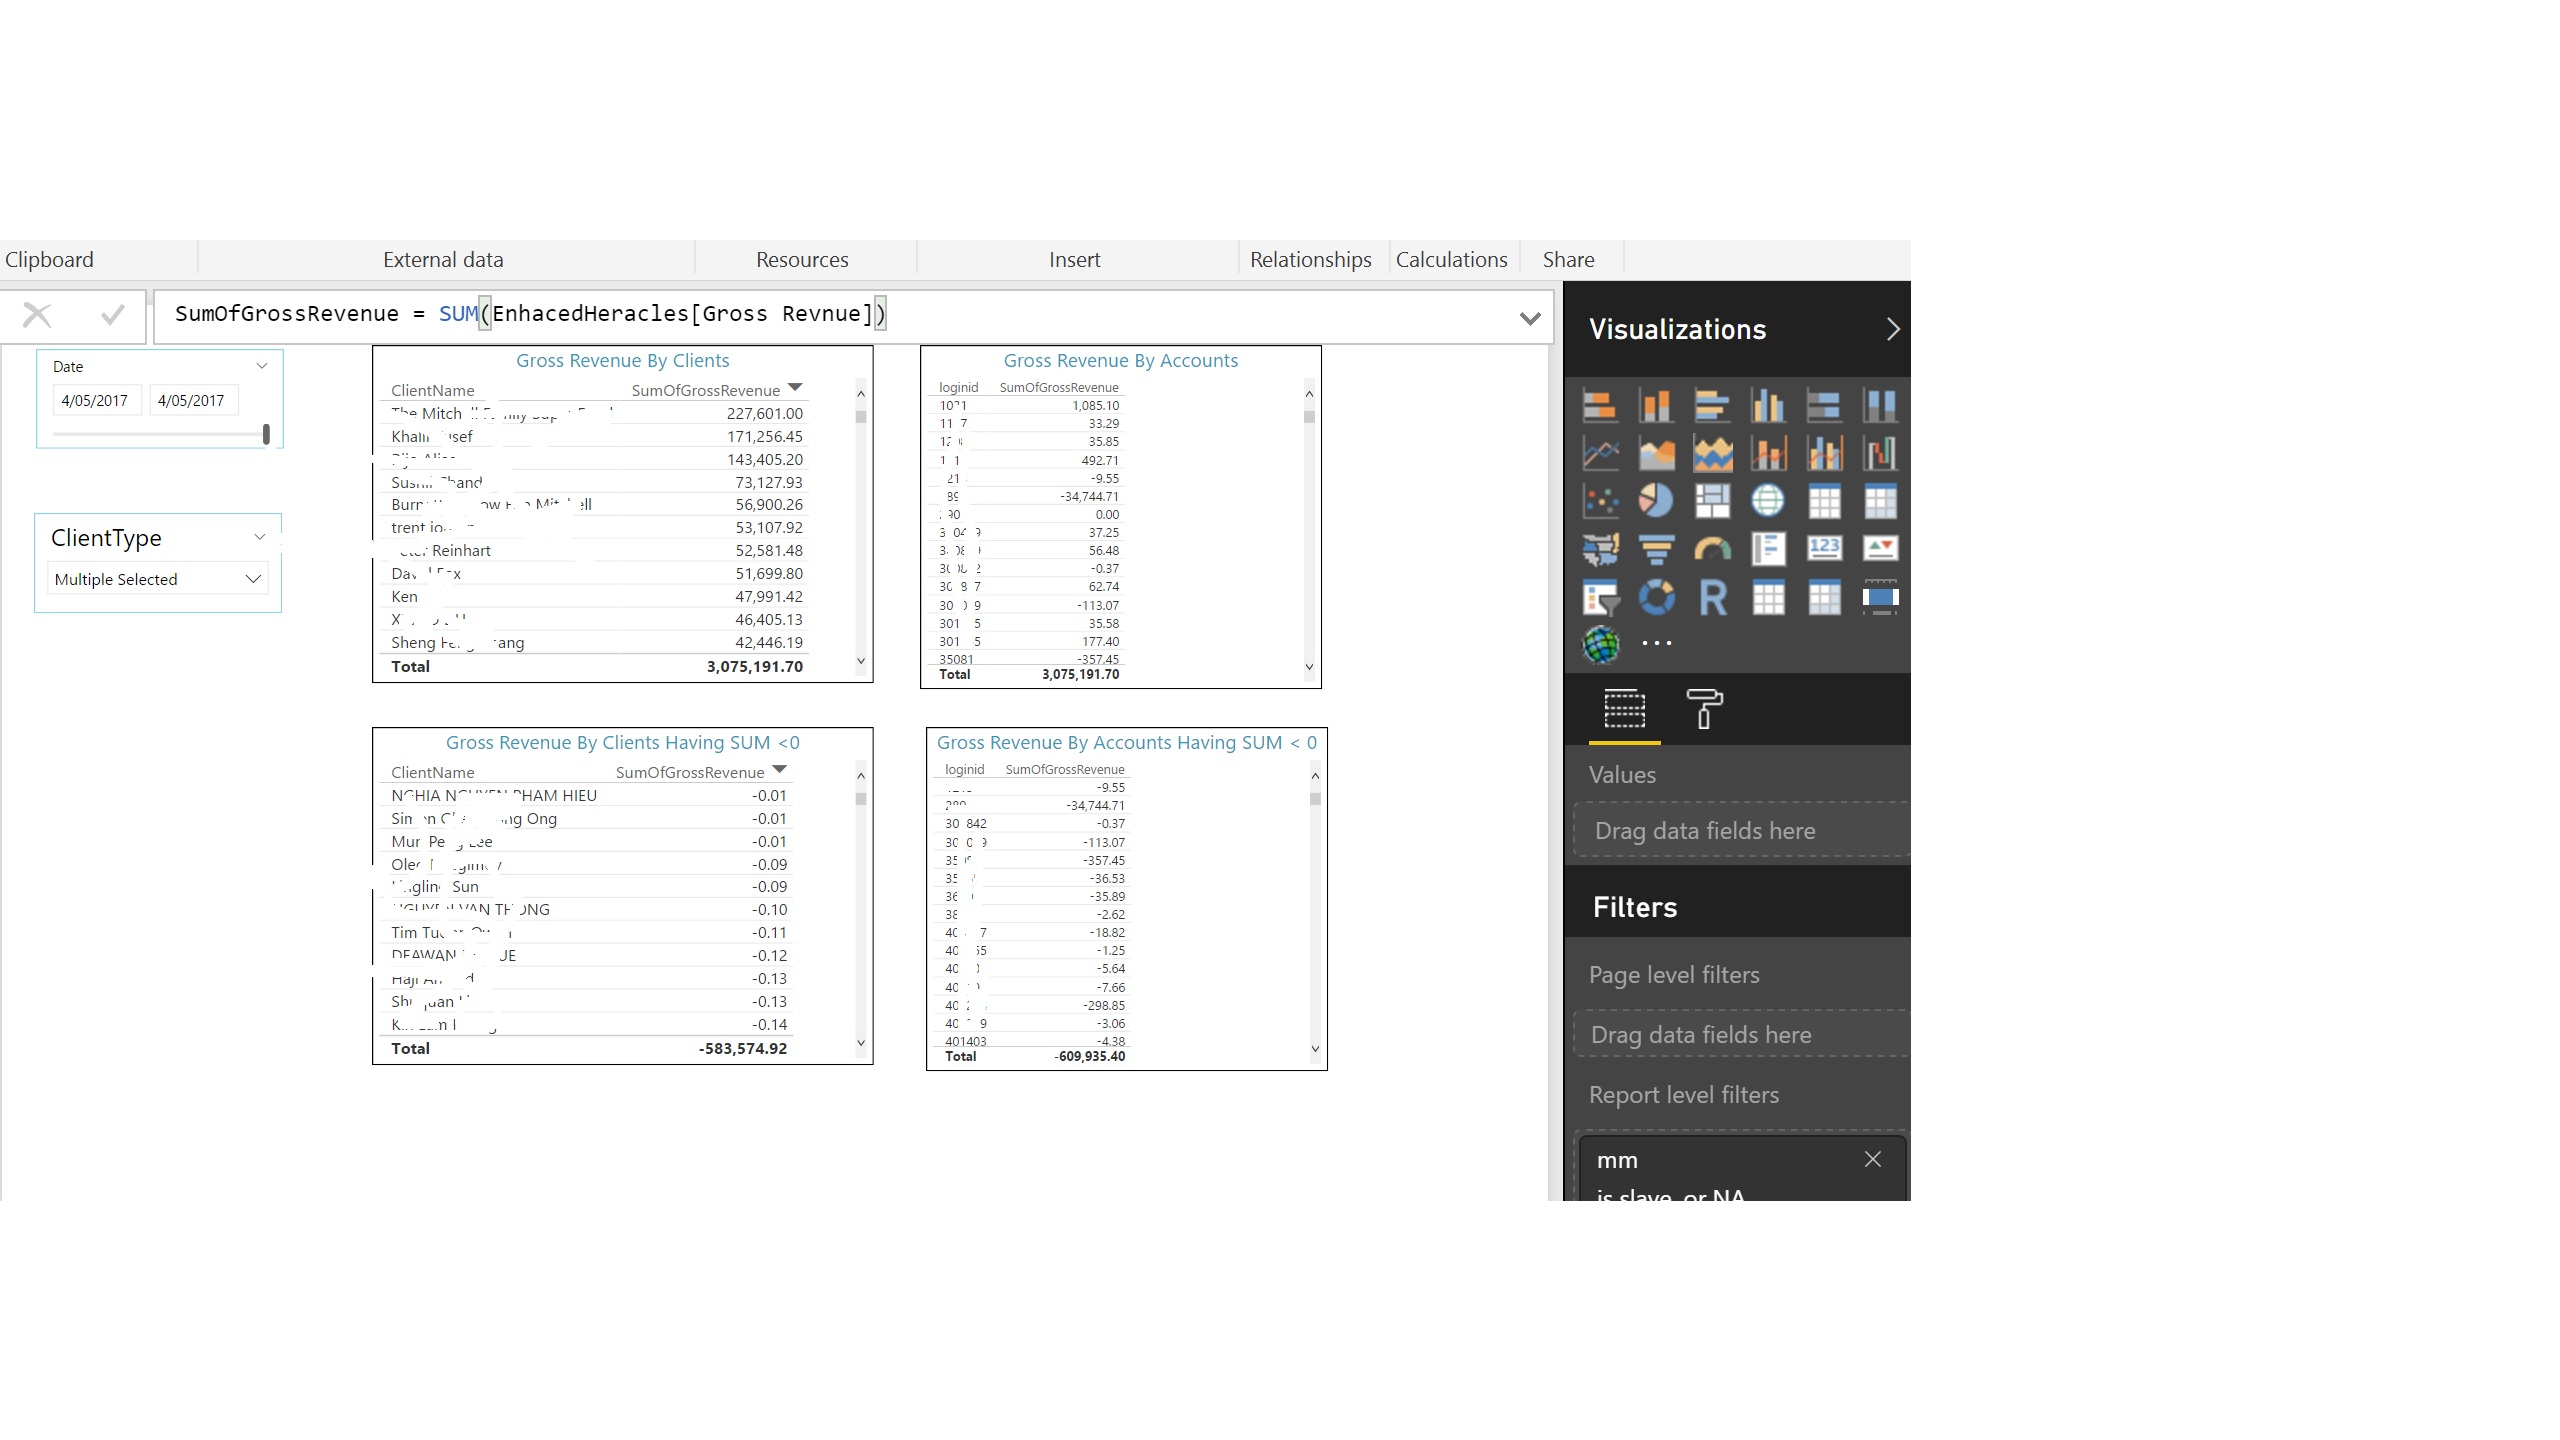2560x1440 pixels.
Task: Expand the formula bar chevron
Action: pyautogui.click(x=1529, y=318)
